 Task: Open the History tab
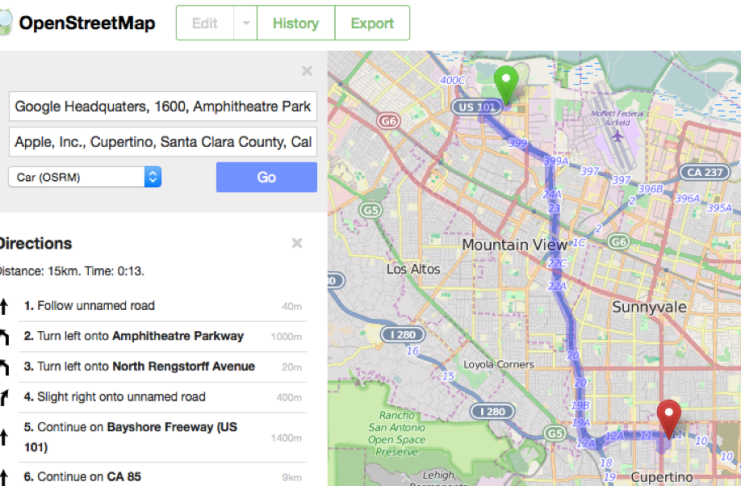click(296, 23)
